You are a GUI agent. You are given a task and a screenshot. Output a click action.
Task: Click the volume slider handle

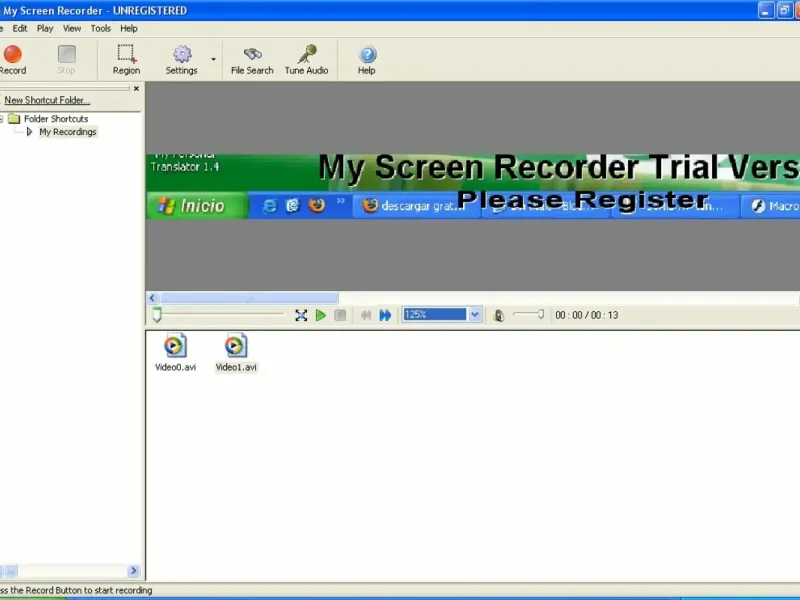coord(541,314)
